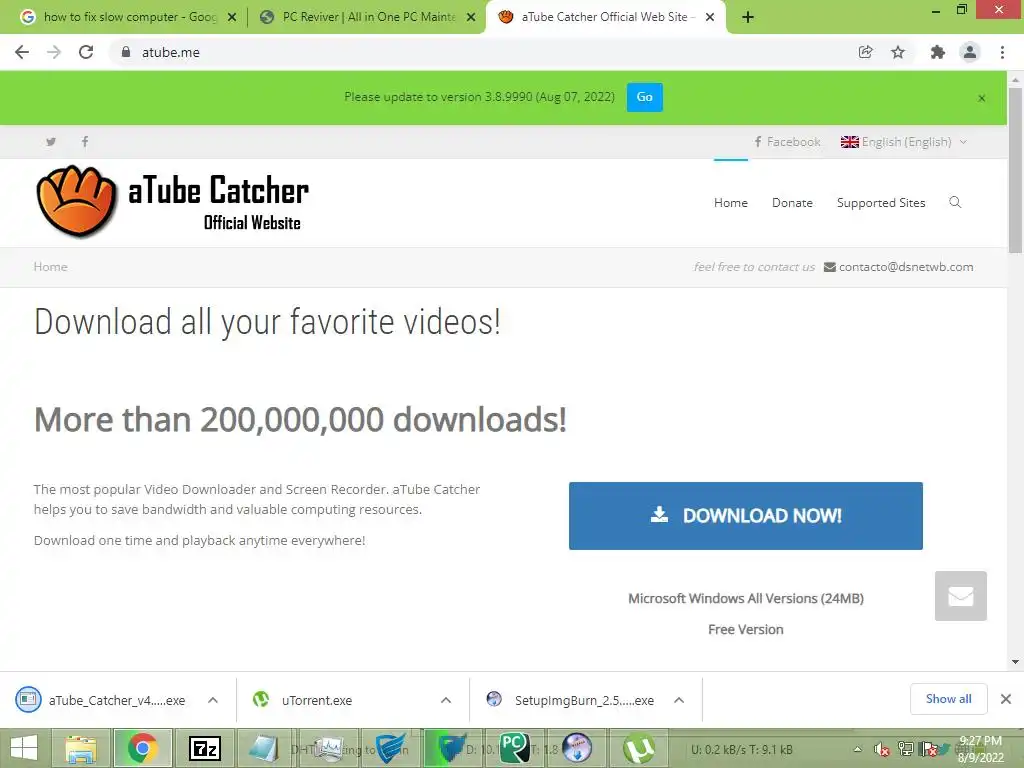This screenshot has height=768, width=1024.
Task: Open options for aTube_Catcher download
Action: pos(213,700)
